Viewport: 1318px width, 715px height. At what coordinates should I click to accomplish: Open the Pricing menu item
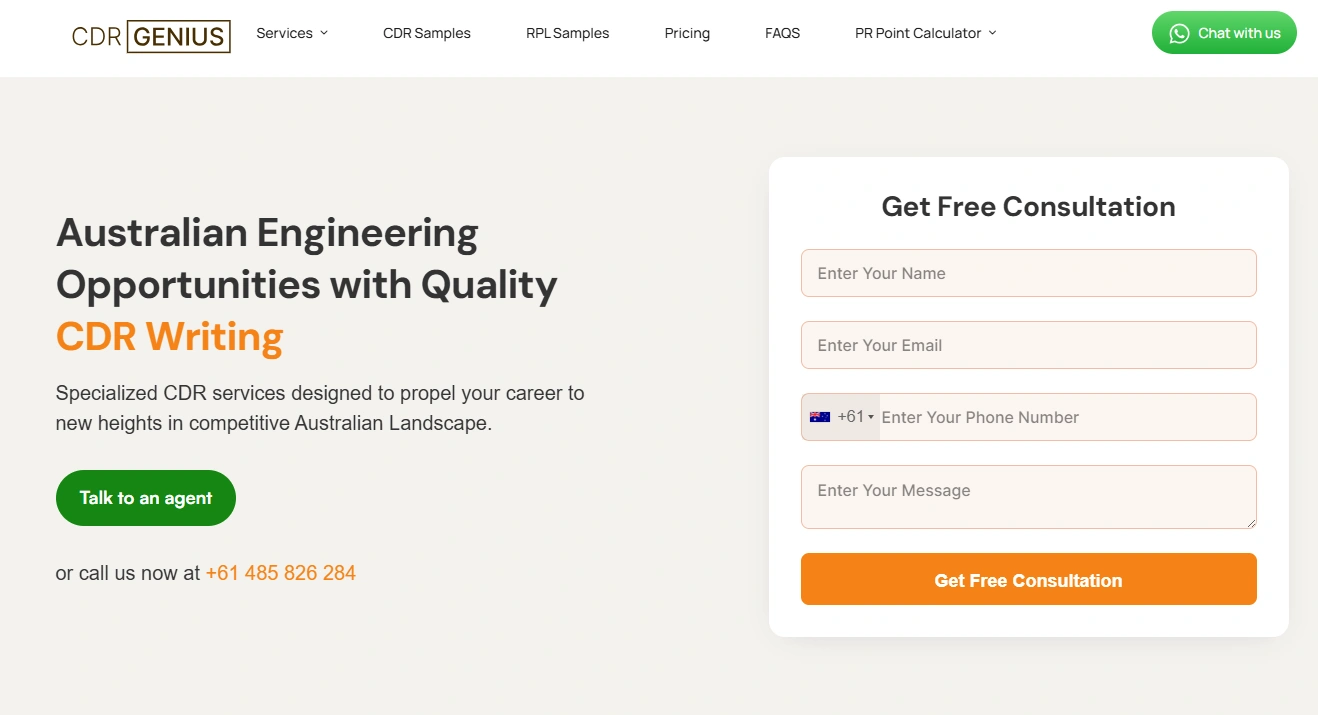[x=687, y=33]
